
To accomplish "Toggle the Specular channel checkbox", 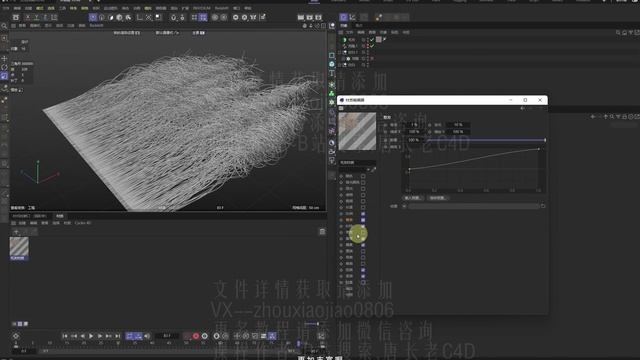I will coord(363,189).
